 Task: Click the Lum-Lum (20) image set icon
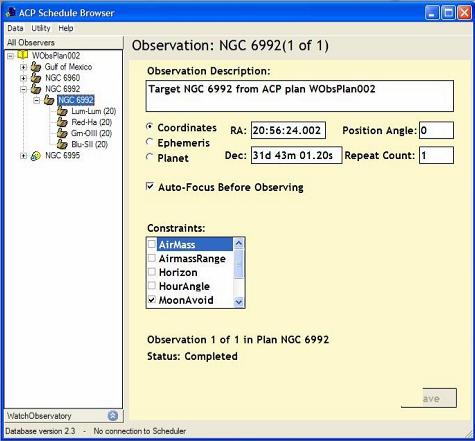62,111
